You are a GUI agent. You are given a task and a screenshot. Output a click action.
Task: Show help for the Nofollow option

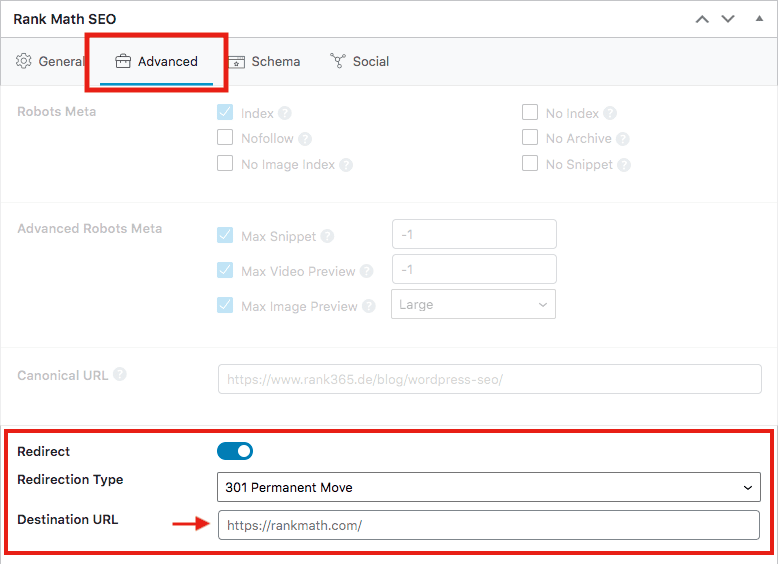tap(305, 139)
